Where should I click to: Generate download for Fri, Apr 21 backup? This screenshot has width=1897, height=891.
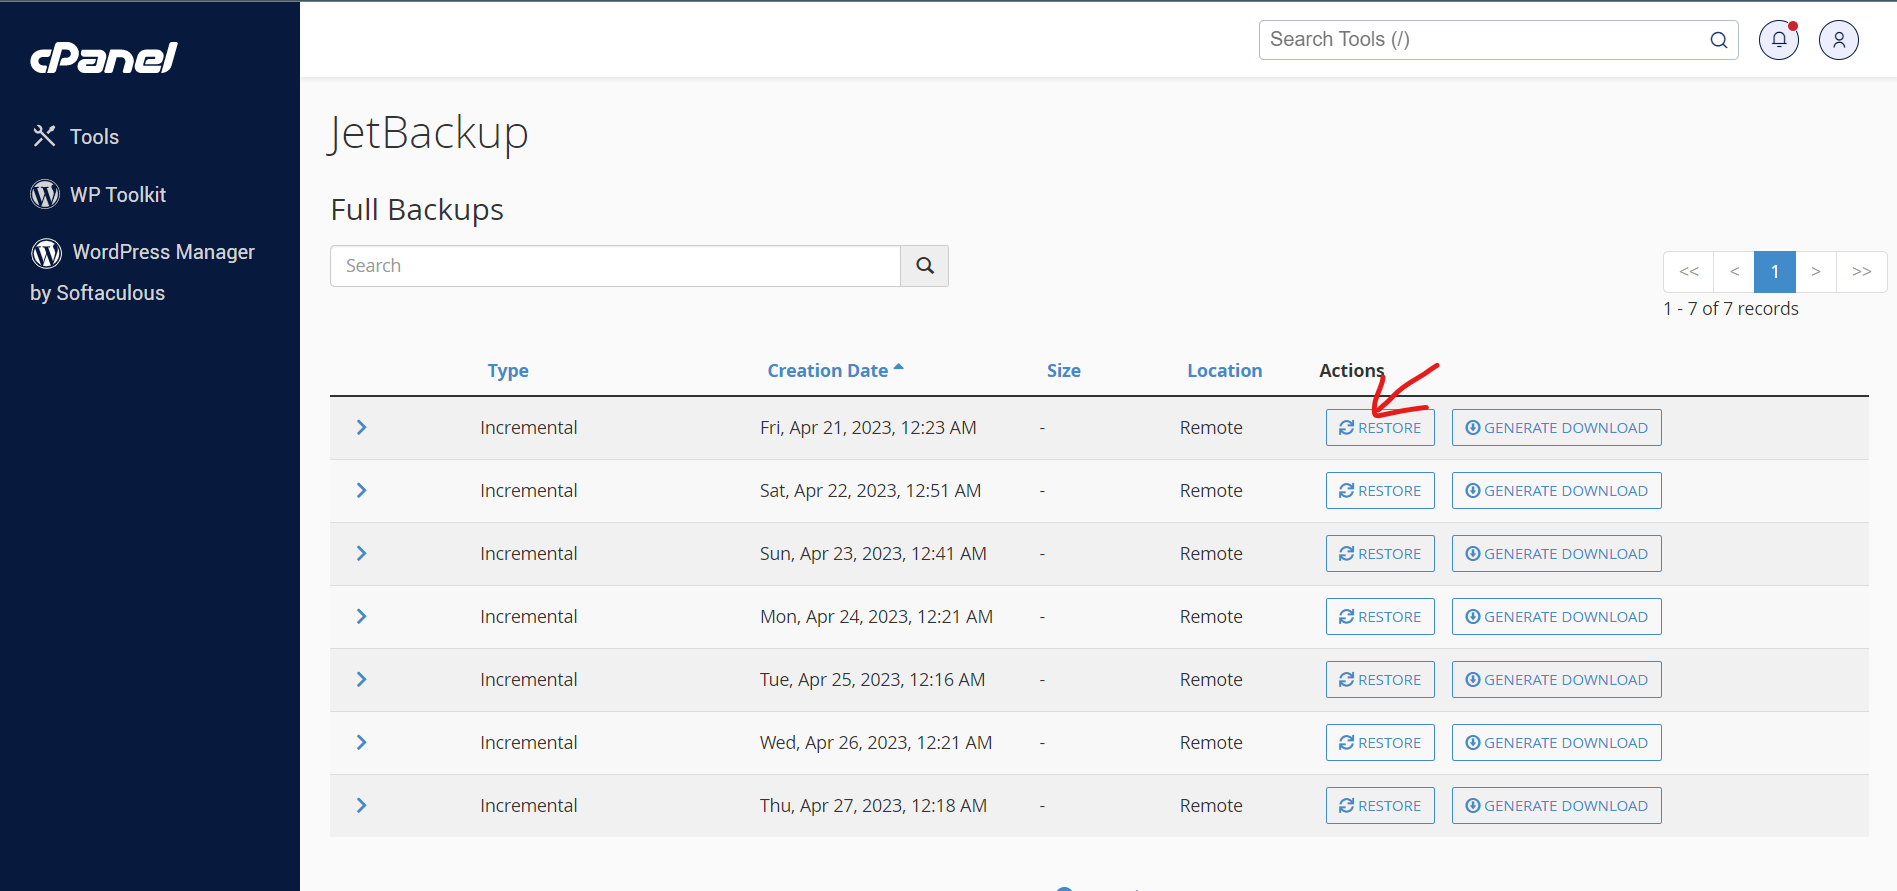coord(1557,428)
